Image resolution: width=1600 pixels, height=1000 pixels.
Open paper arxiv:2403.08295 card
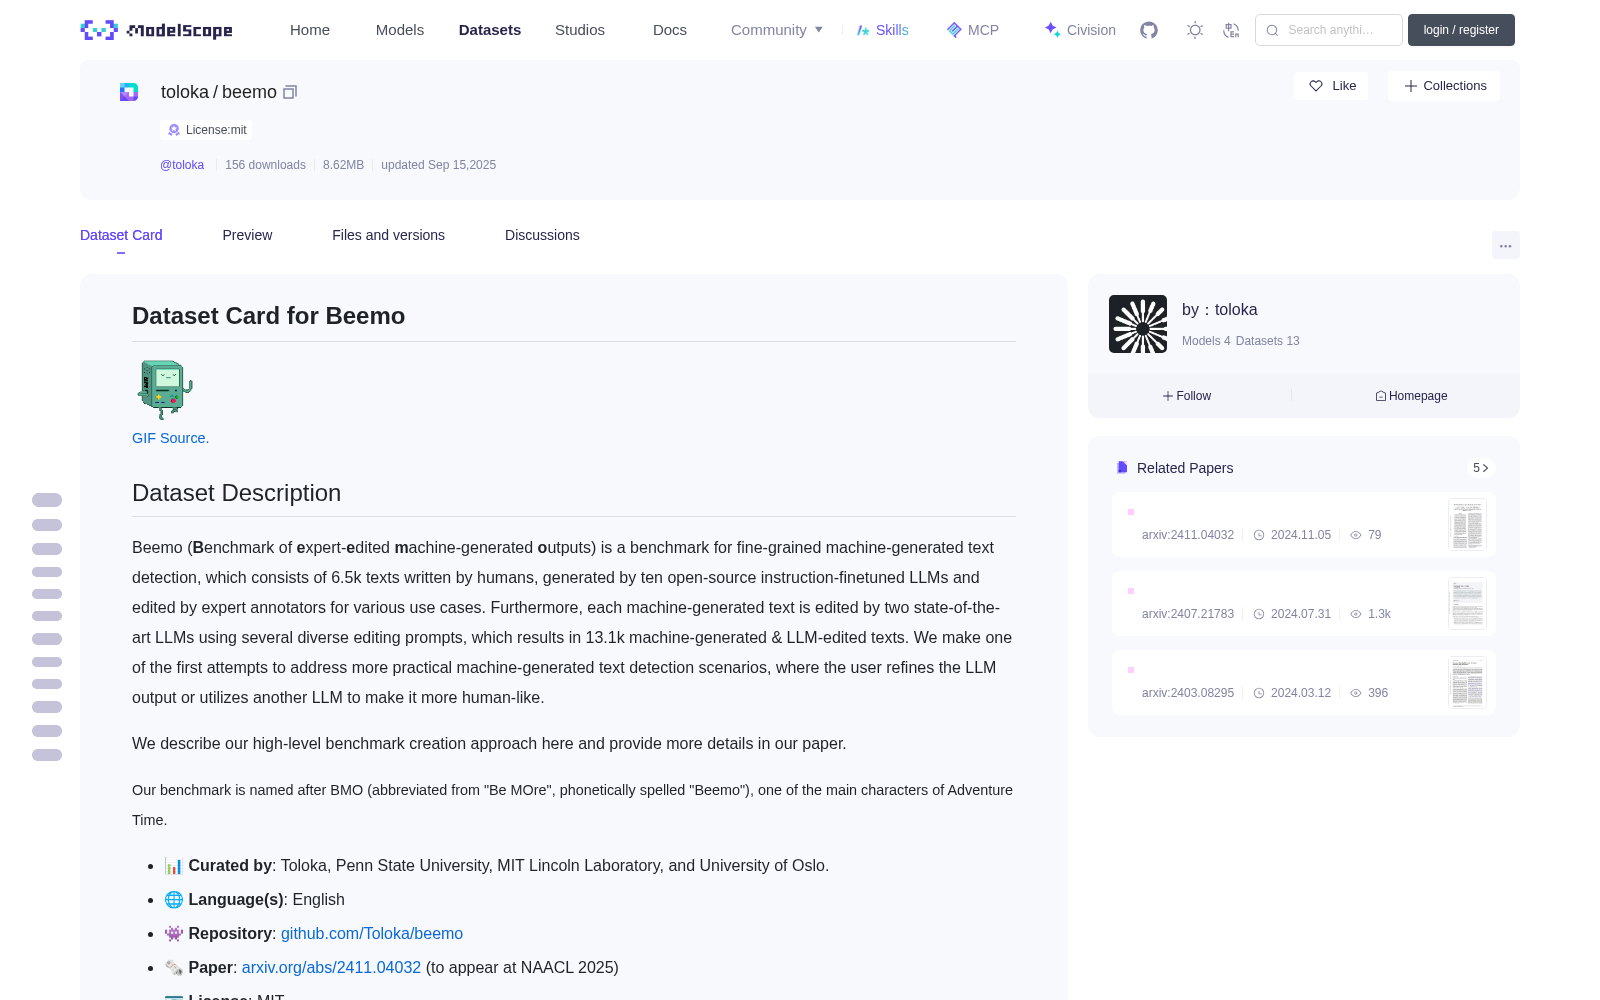coord(1304,682)
